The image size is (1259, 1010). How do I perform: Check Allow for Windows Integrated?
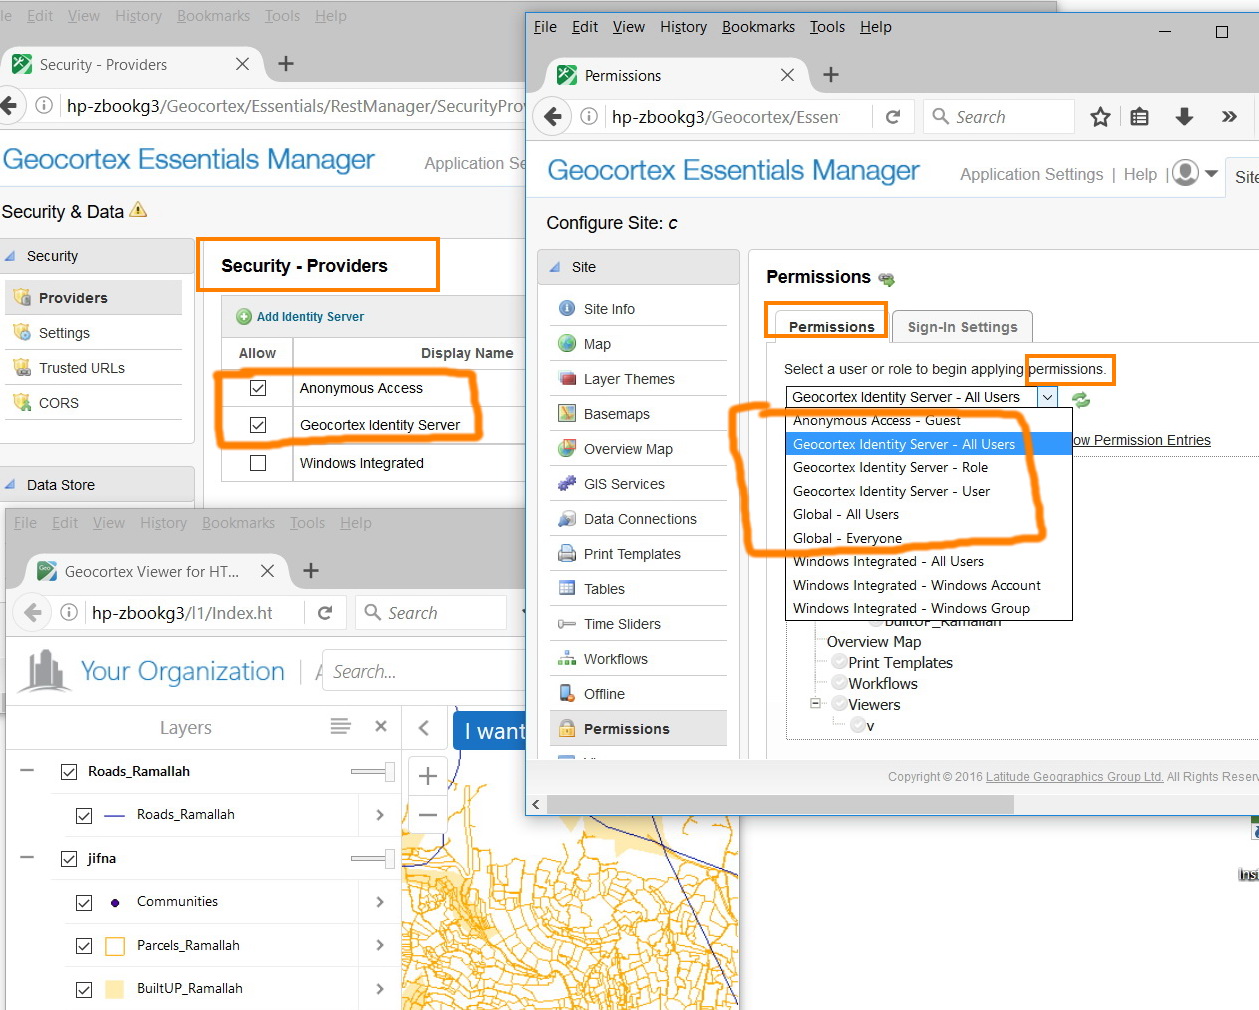pos(258,463)
